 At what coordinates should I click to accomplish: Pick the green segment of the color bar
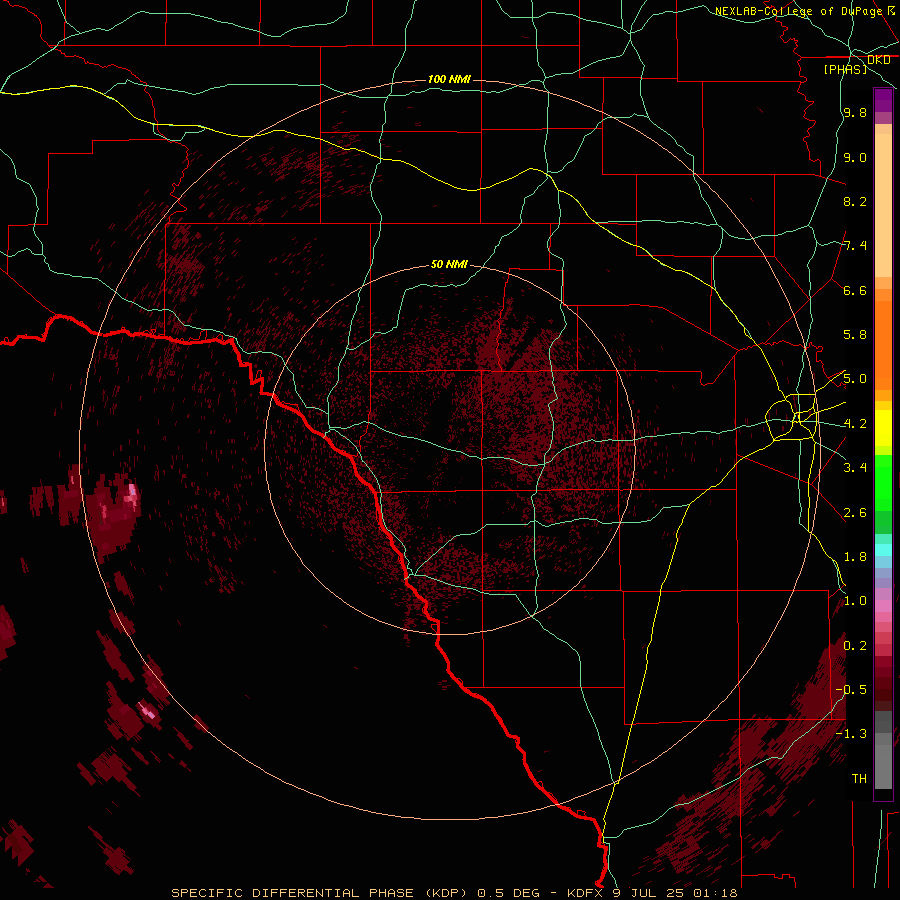(883, 483)
